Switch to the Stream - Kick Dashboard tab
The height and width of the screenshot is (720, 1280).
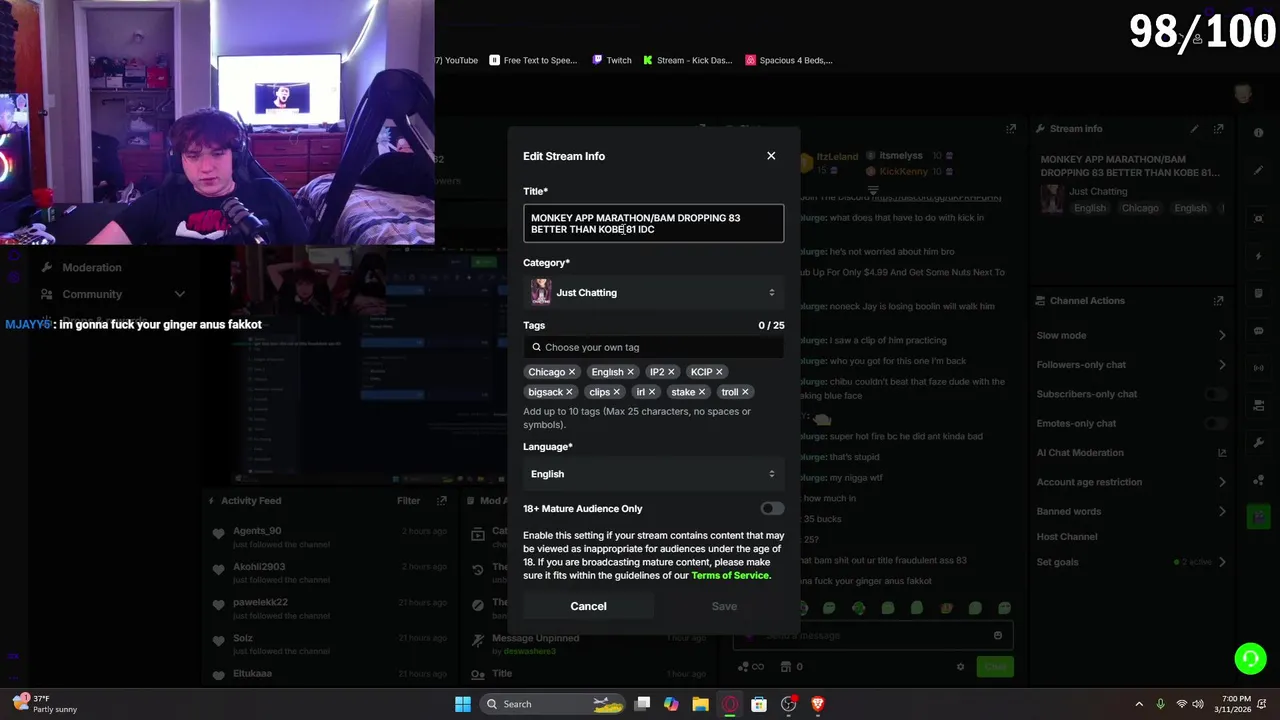688,60
